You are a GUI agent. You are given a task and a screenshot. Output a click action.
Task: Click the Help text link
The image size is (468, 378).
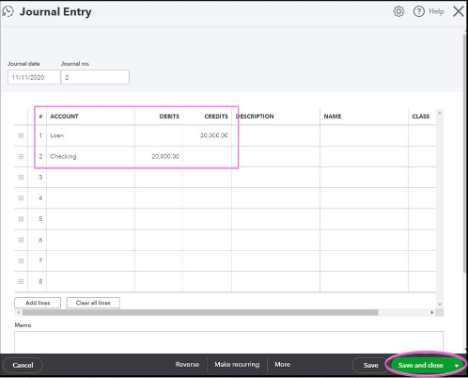[436, 11]
